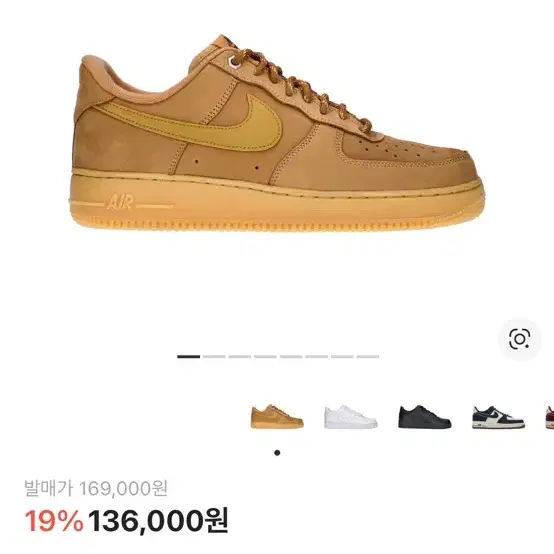Tap the image search camera icon

click(519, 339)
